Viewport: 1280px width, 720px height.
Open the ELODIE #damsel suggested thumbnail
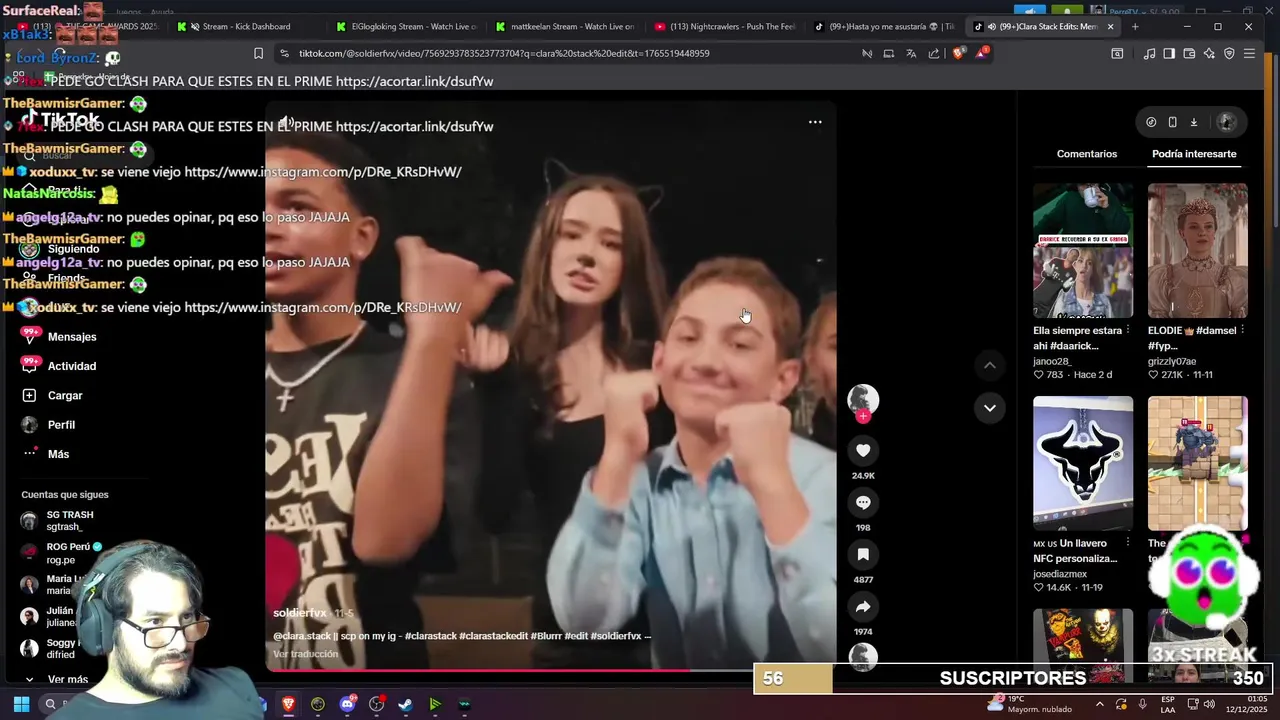click(x=1197, y=250)
